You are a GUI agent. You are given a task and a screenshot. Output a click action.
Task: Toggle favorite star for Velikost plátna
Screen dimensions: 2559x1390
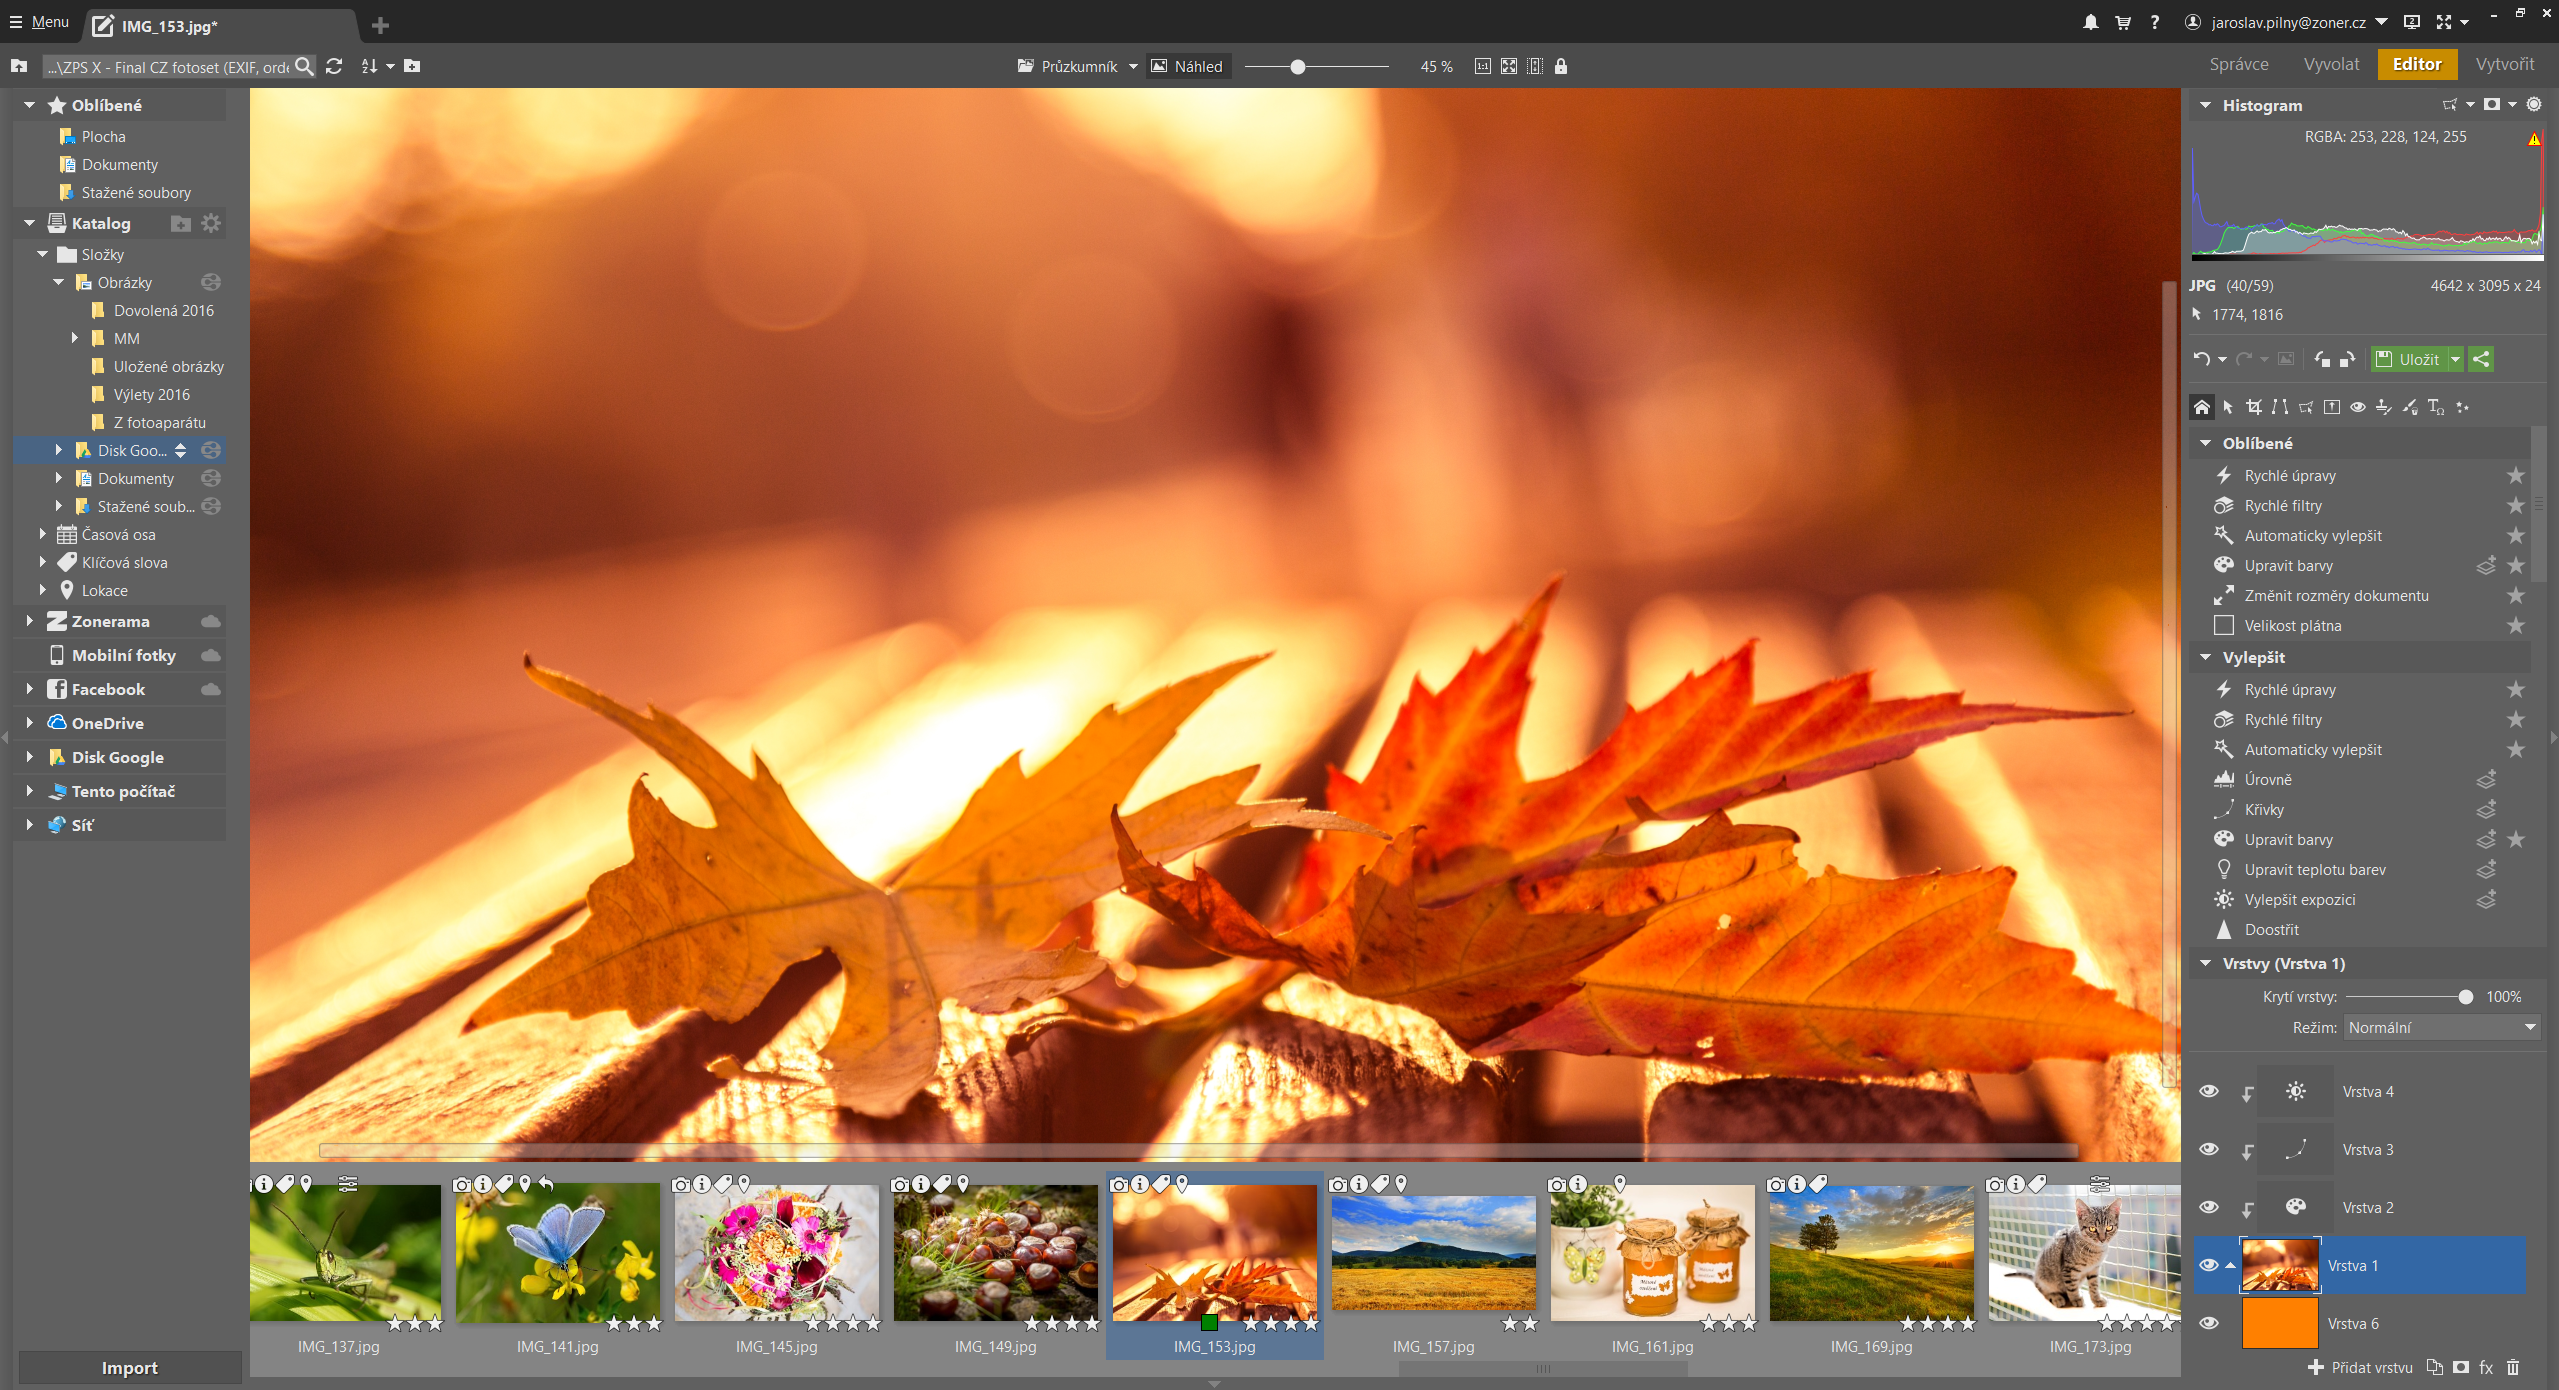coord(2516,625)
